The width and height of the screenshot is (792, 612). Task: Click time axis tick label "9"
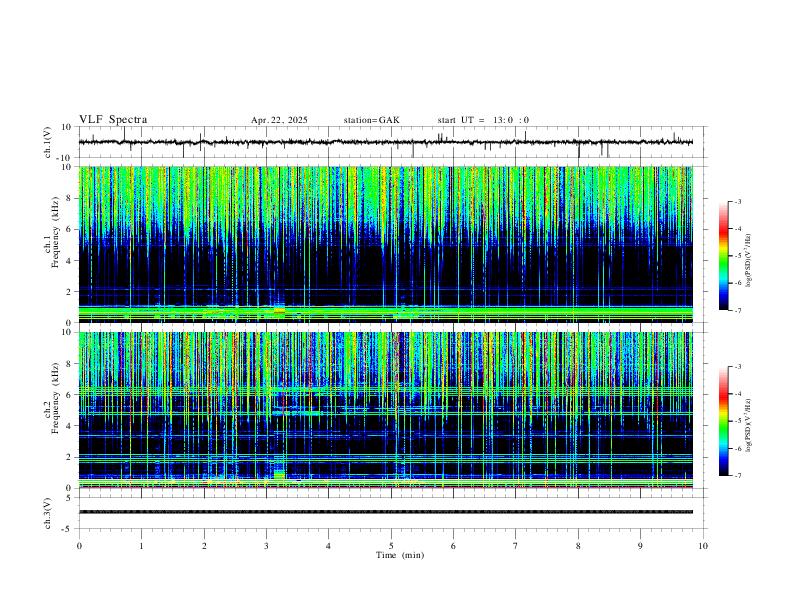[x=640, y=546]
